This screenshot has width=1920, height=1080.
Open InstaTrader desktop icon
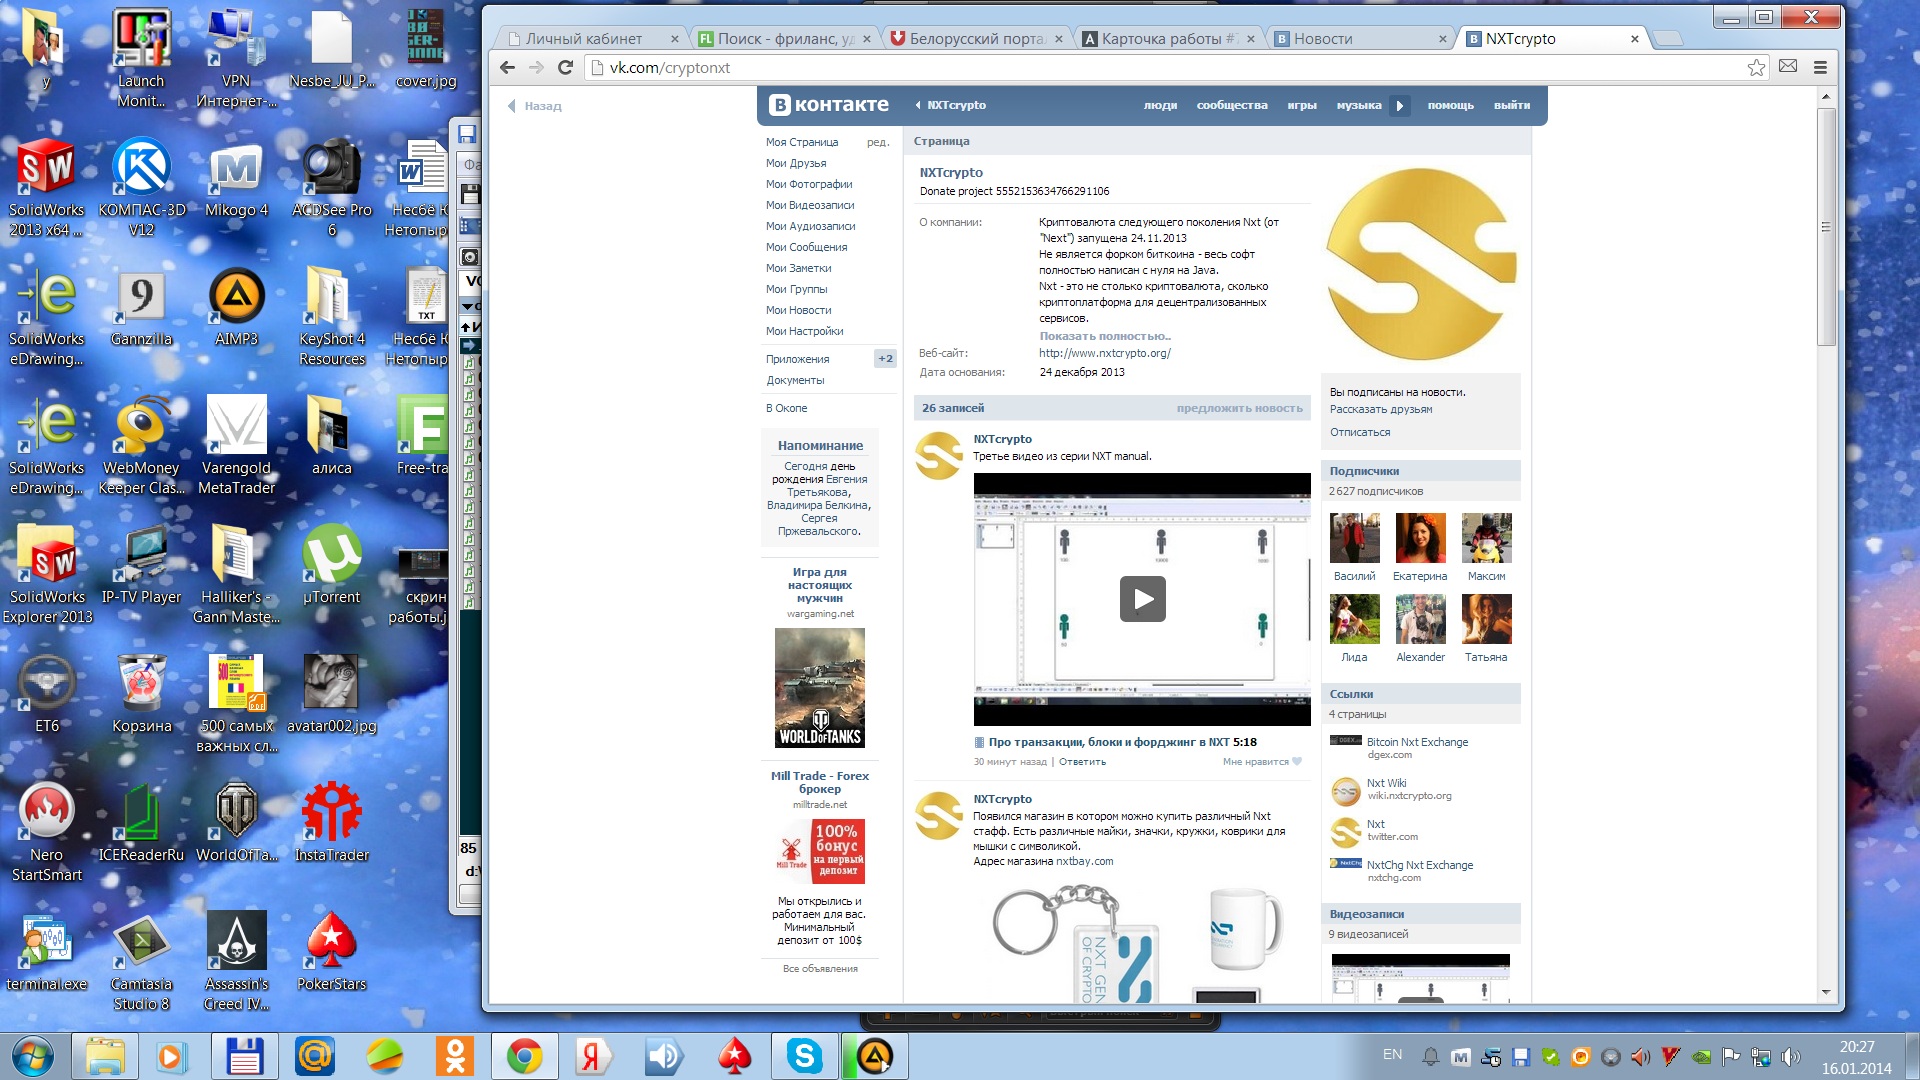point(331,824)
